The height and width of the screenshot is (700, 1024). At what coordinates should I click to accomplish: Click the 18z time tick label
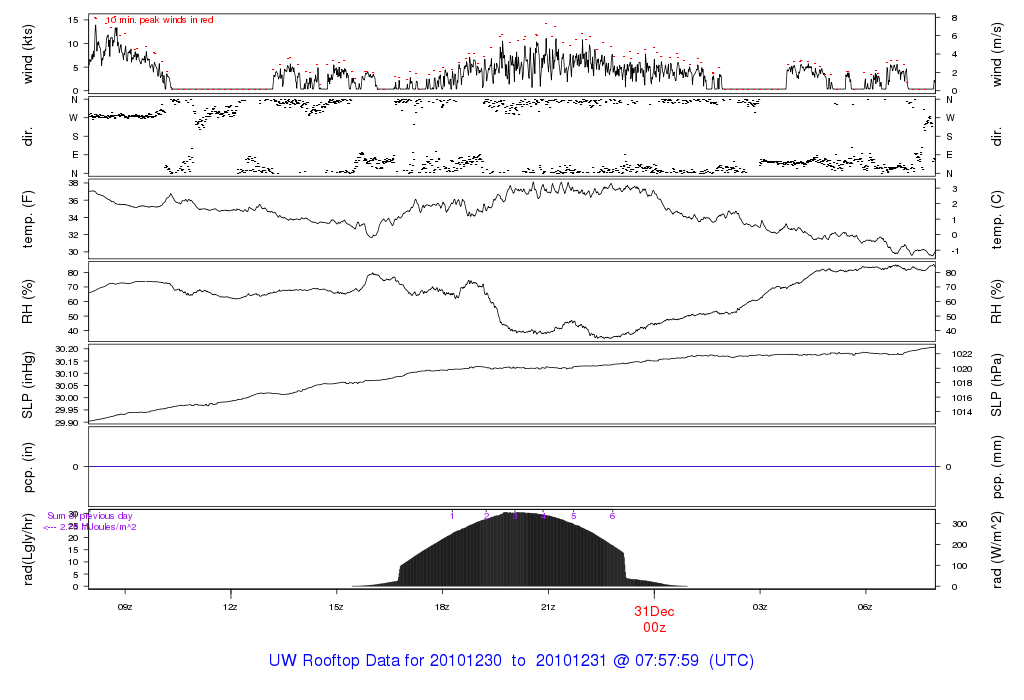pyautogui.click(x=442, y=606)
